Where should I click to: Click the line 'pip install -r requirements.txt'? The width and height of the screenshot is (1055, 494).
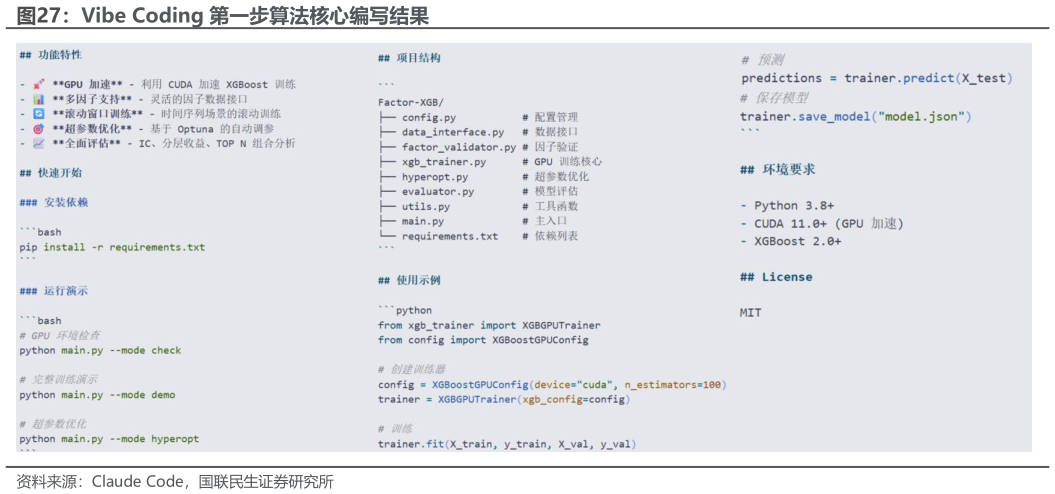click(x=112, y=247)
